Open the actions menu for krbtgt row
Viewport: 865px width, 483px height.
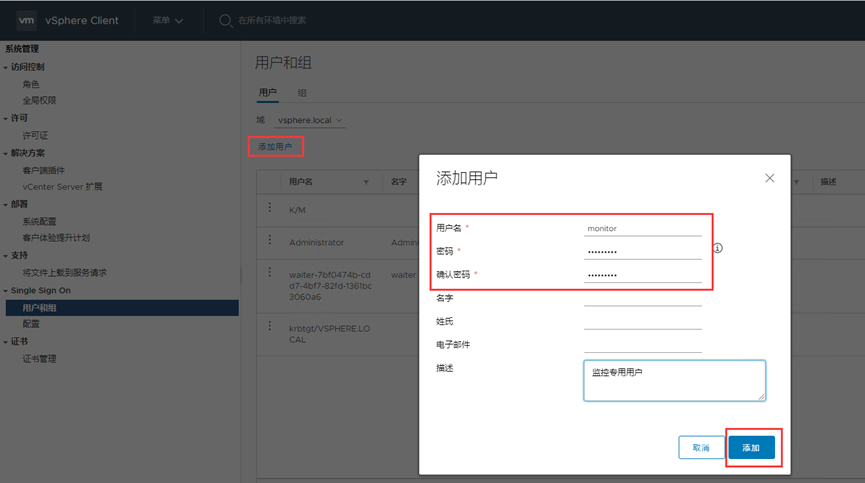point(270,326)
